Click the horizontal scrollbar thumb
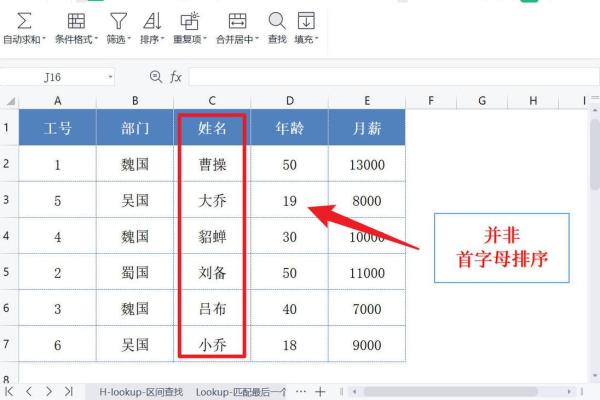 point(450,392)
